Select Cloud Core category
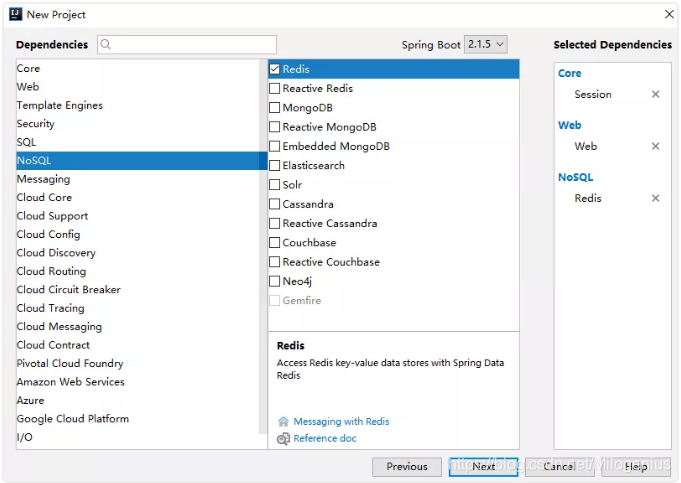The image size is (681, 483). (x=138, y=198)
